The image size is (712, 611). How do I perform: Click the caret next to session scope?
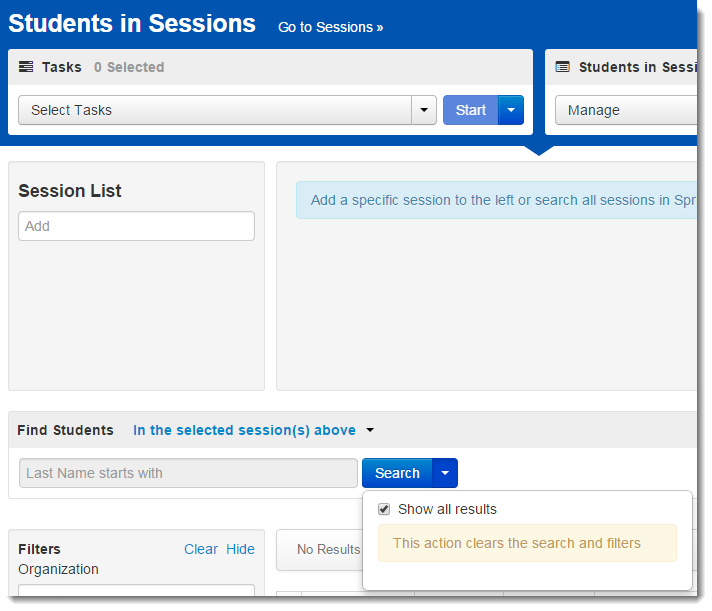(370, 430)
